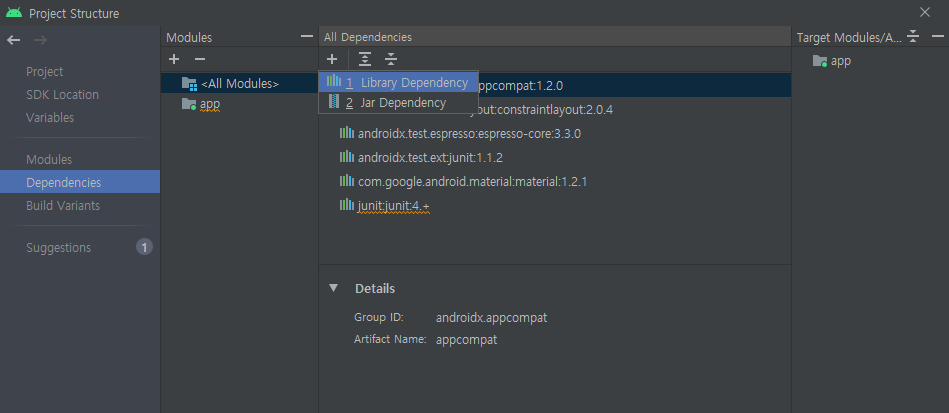Click the espresso-core library icon
Viewport: 949px width, 413px height.
pyautogui.click(x=347, y=133)
